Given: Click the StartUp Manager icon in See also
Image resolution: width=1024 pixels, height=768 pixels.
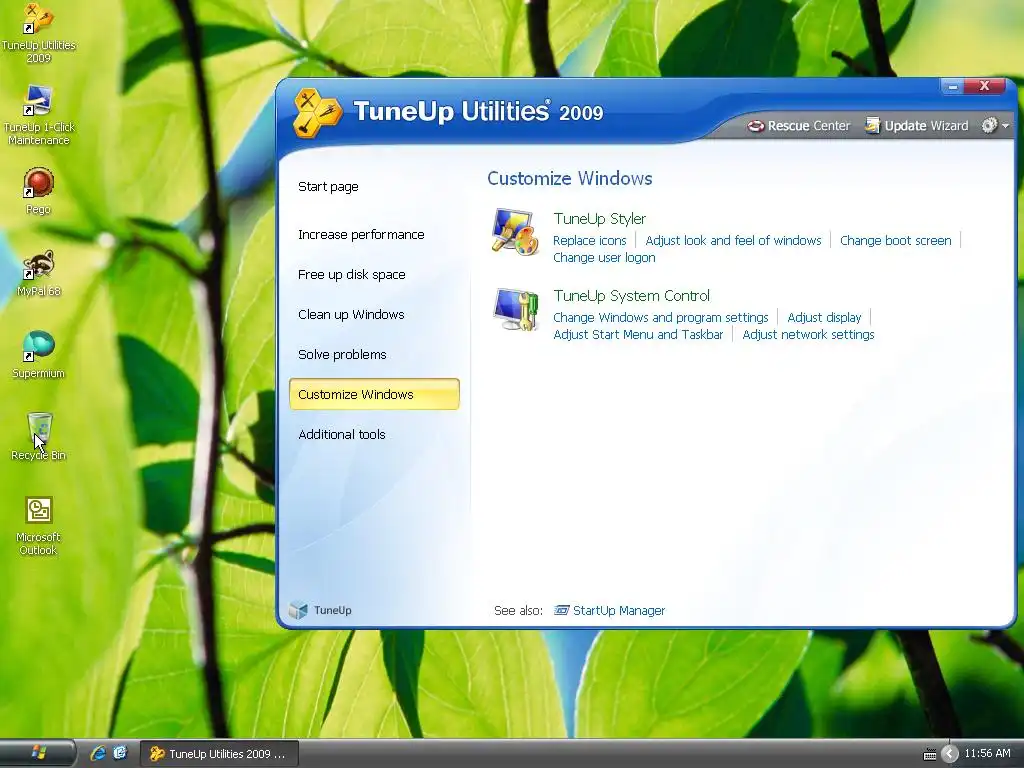Looking at the screenshot, I should point(561,610).
